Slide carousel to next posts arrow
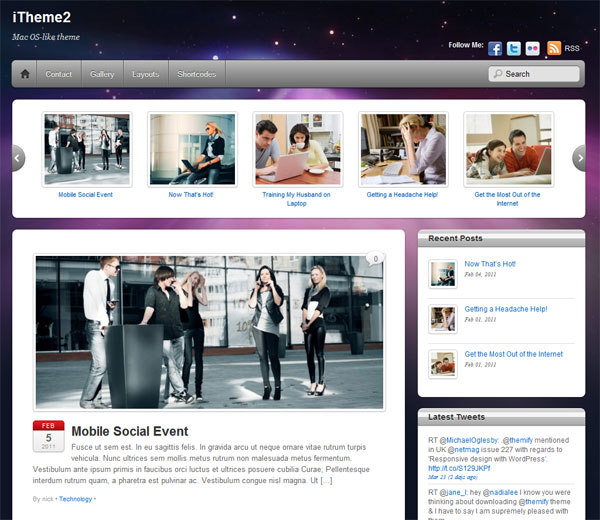This screenshot has width=600, height=520. [579, 158]
